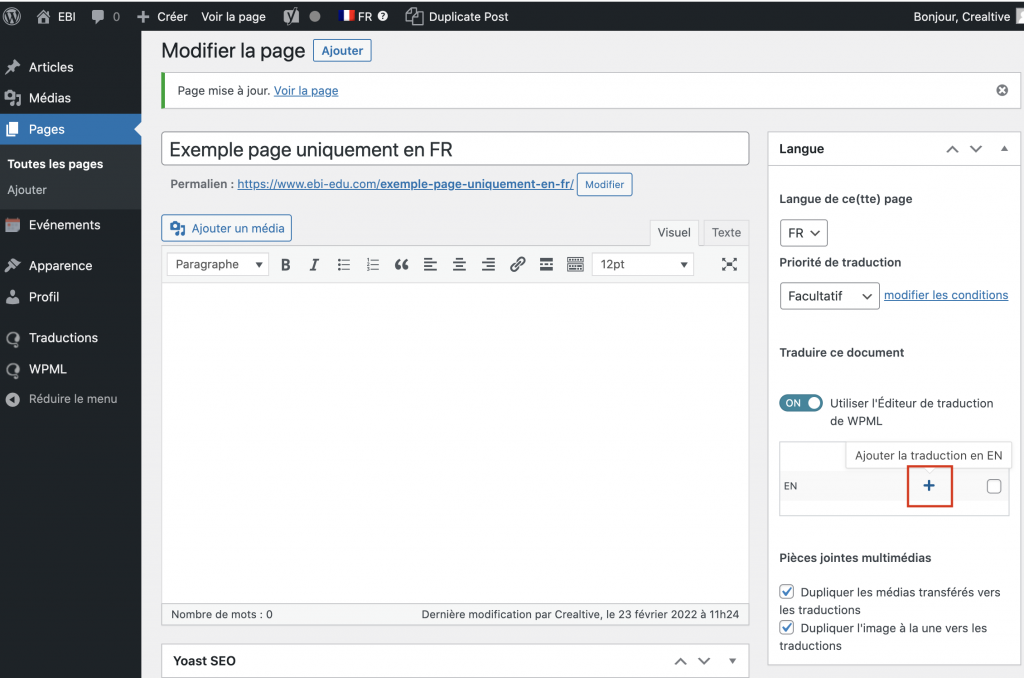Collapse menu with Réduire le menu
The image size is (1024, 678).
(71, 399)
